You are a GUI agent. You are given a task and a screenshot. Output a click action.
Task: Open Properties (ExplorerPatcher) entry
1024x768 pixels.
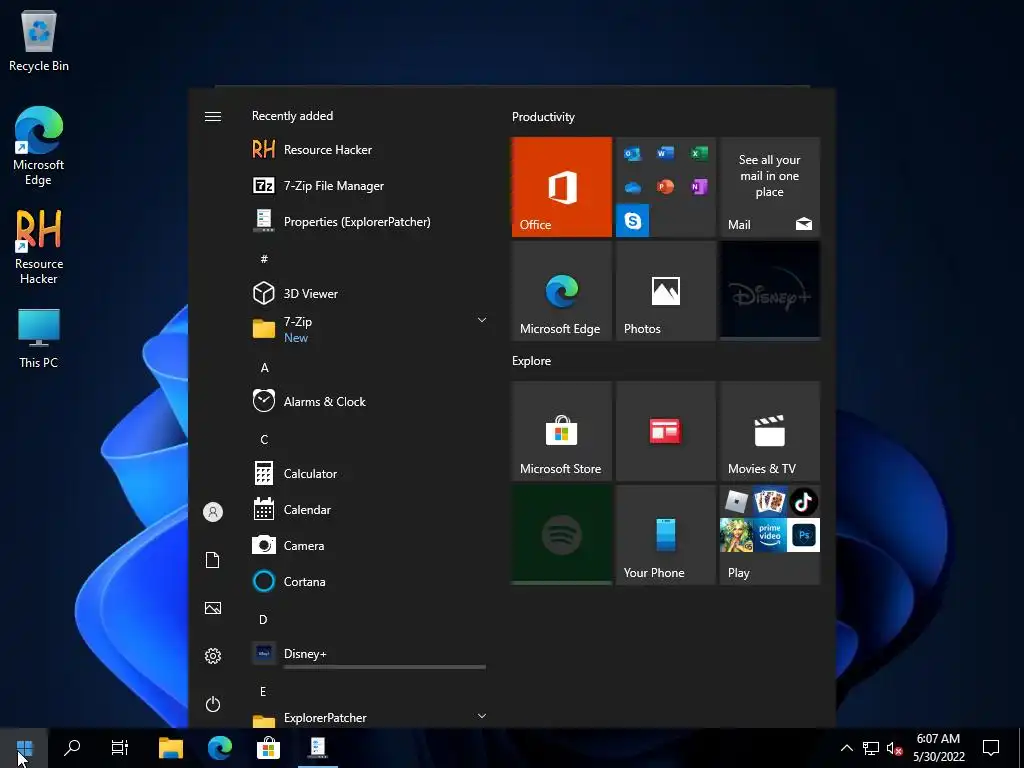[368, 221]
